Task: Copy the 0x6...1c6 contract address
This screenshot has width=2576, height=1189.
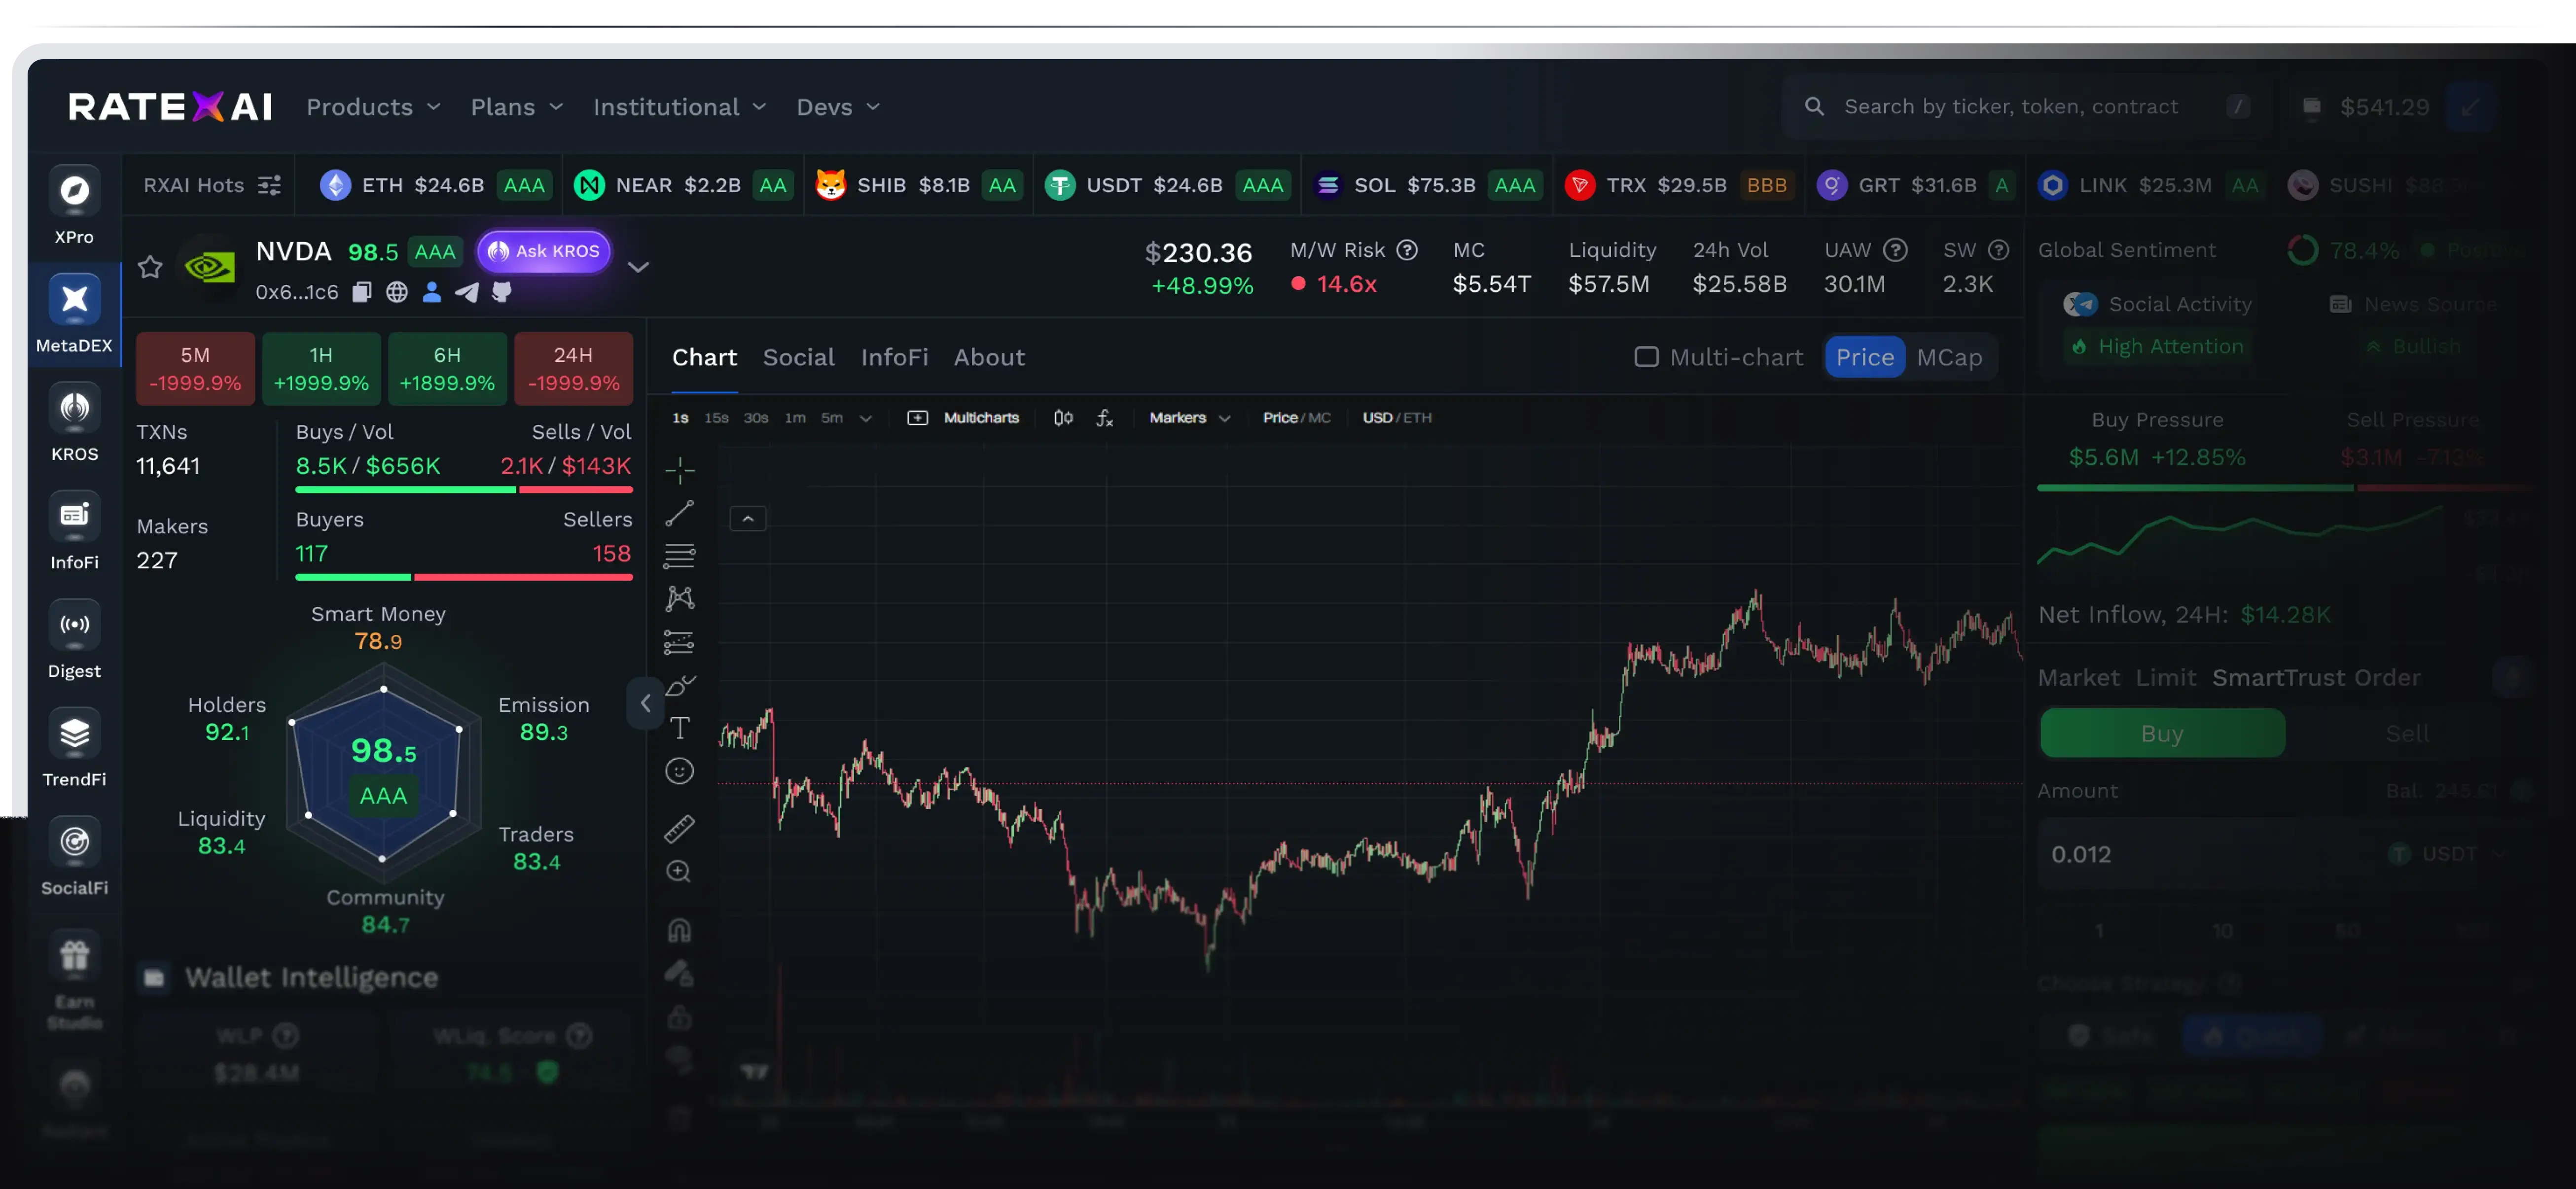Action: pos(362,292)
